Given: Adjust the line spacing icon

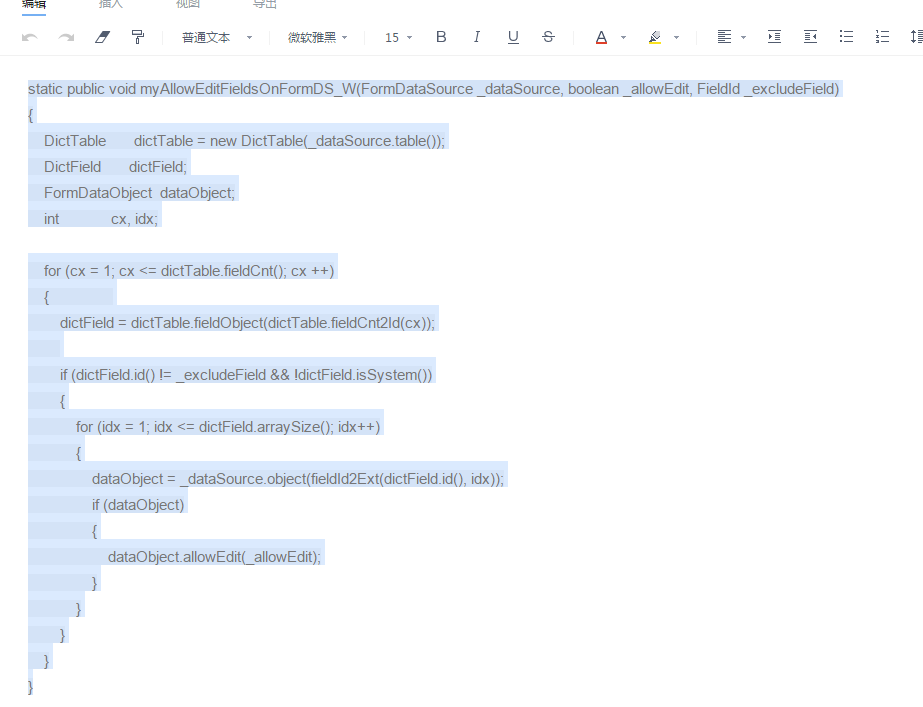Looking at the screenshot, I should pos(915,36).
